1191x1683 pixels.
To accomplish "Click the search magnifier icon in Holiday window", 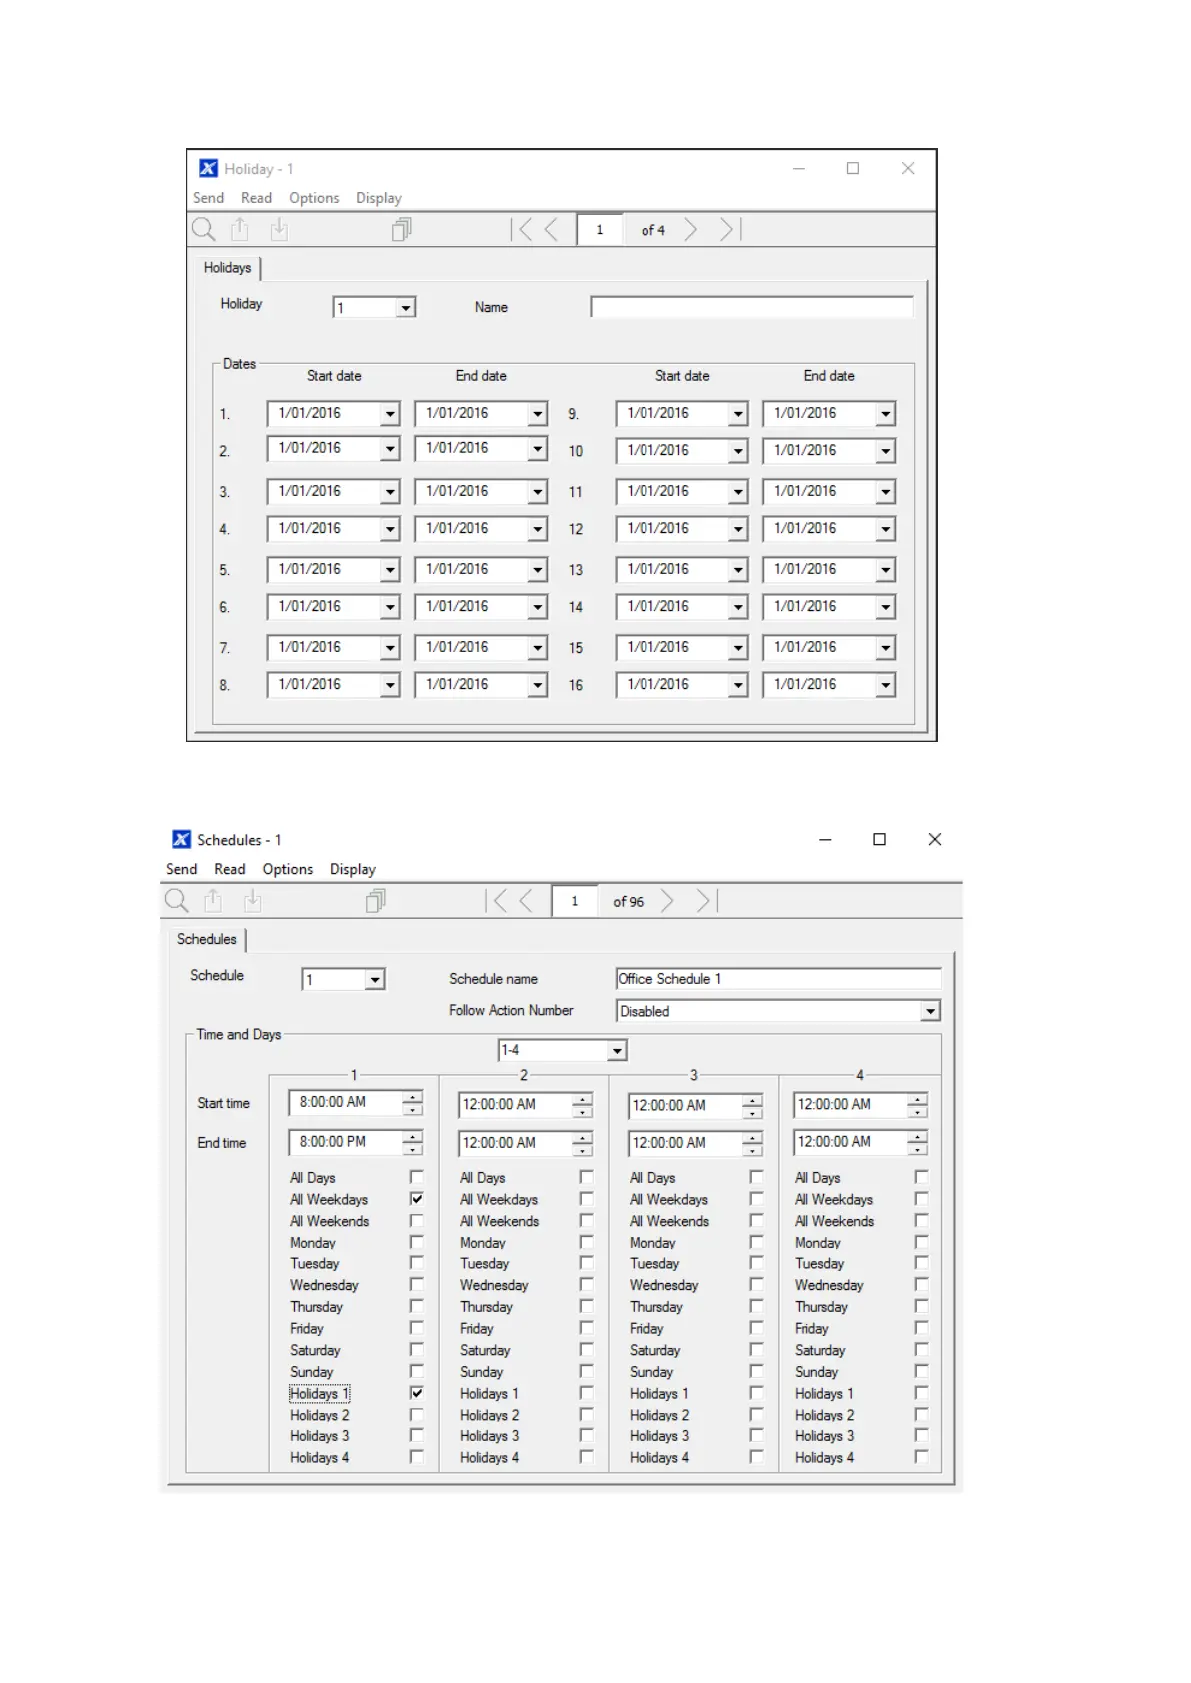I will (x=204, y=230).
